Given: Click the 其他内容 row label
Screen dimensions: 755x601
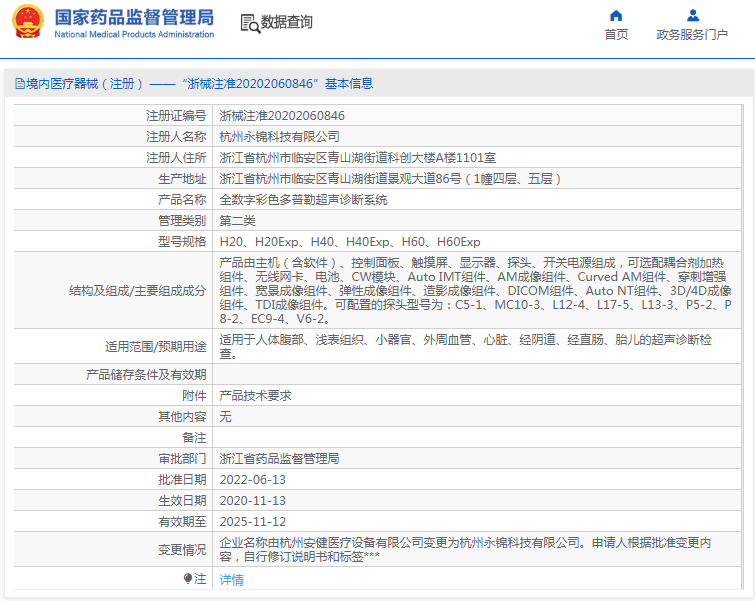Looking at the screenshot, I should [x=182, y=417].
